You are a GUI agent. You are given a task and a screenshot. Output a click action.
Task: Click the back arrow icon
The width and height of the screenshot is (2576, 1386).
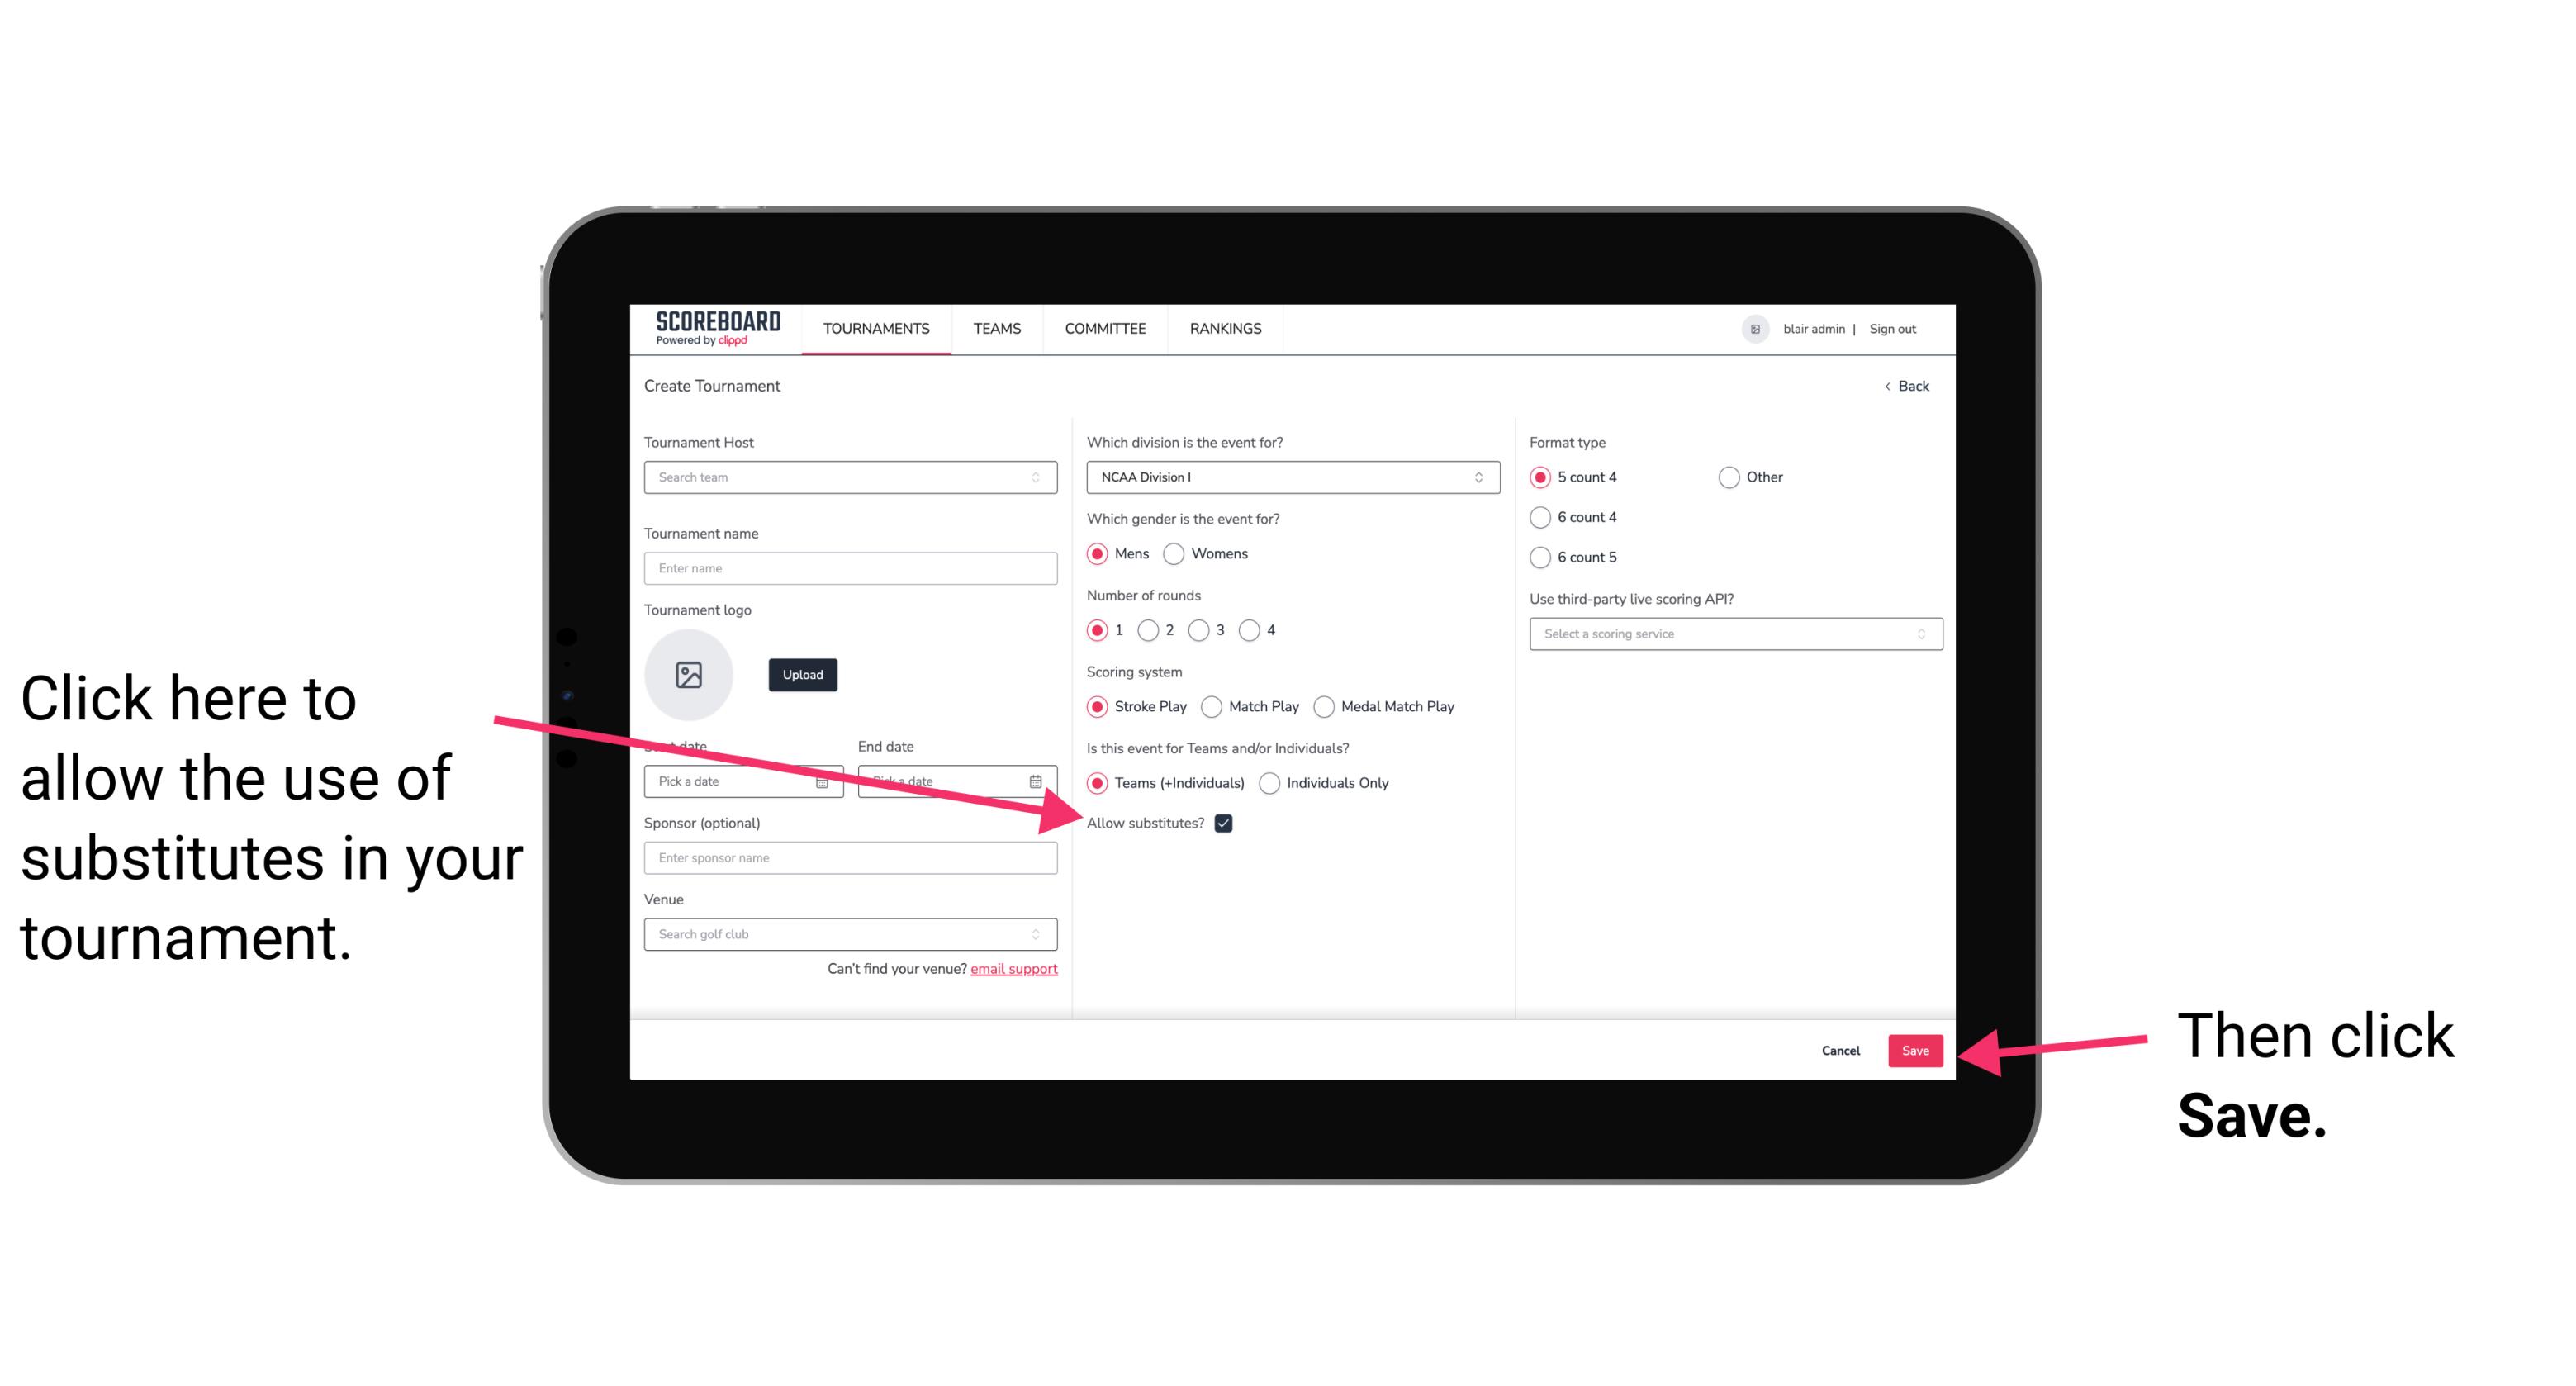click(1889, 386)
